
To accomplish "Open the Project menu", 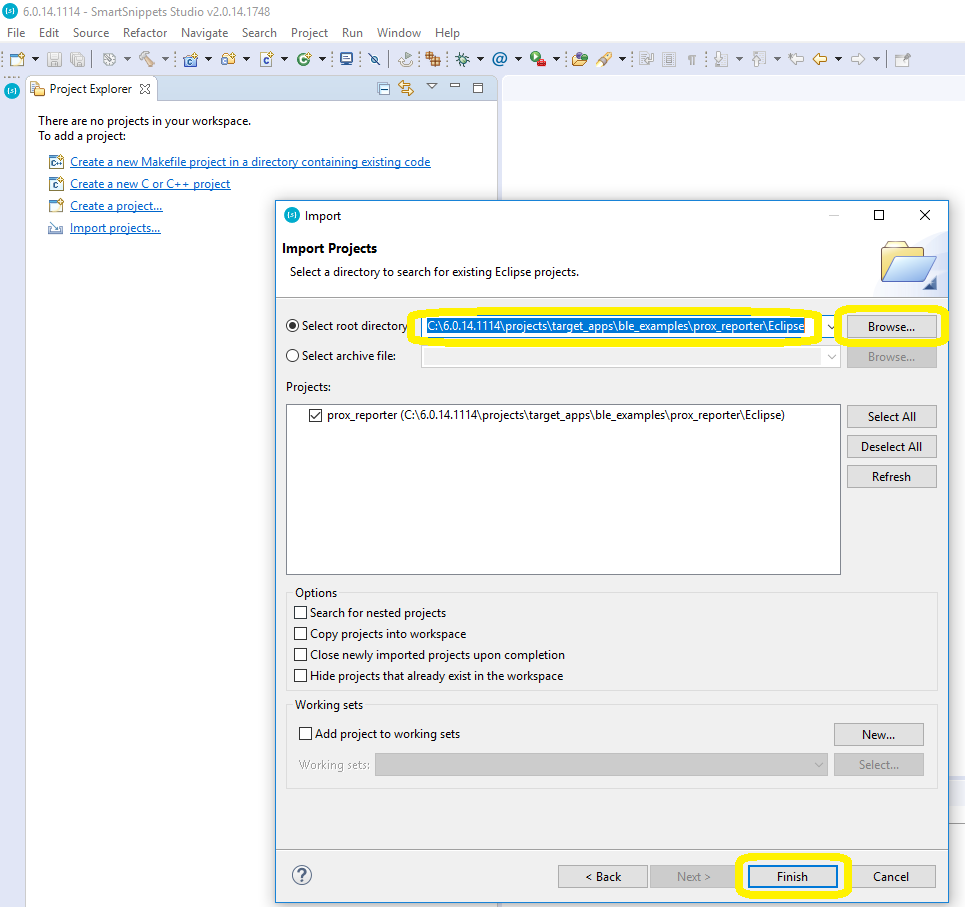I will tap(309, 33).
